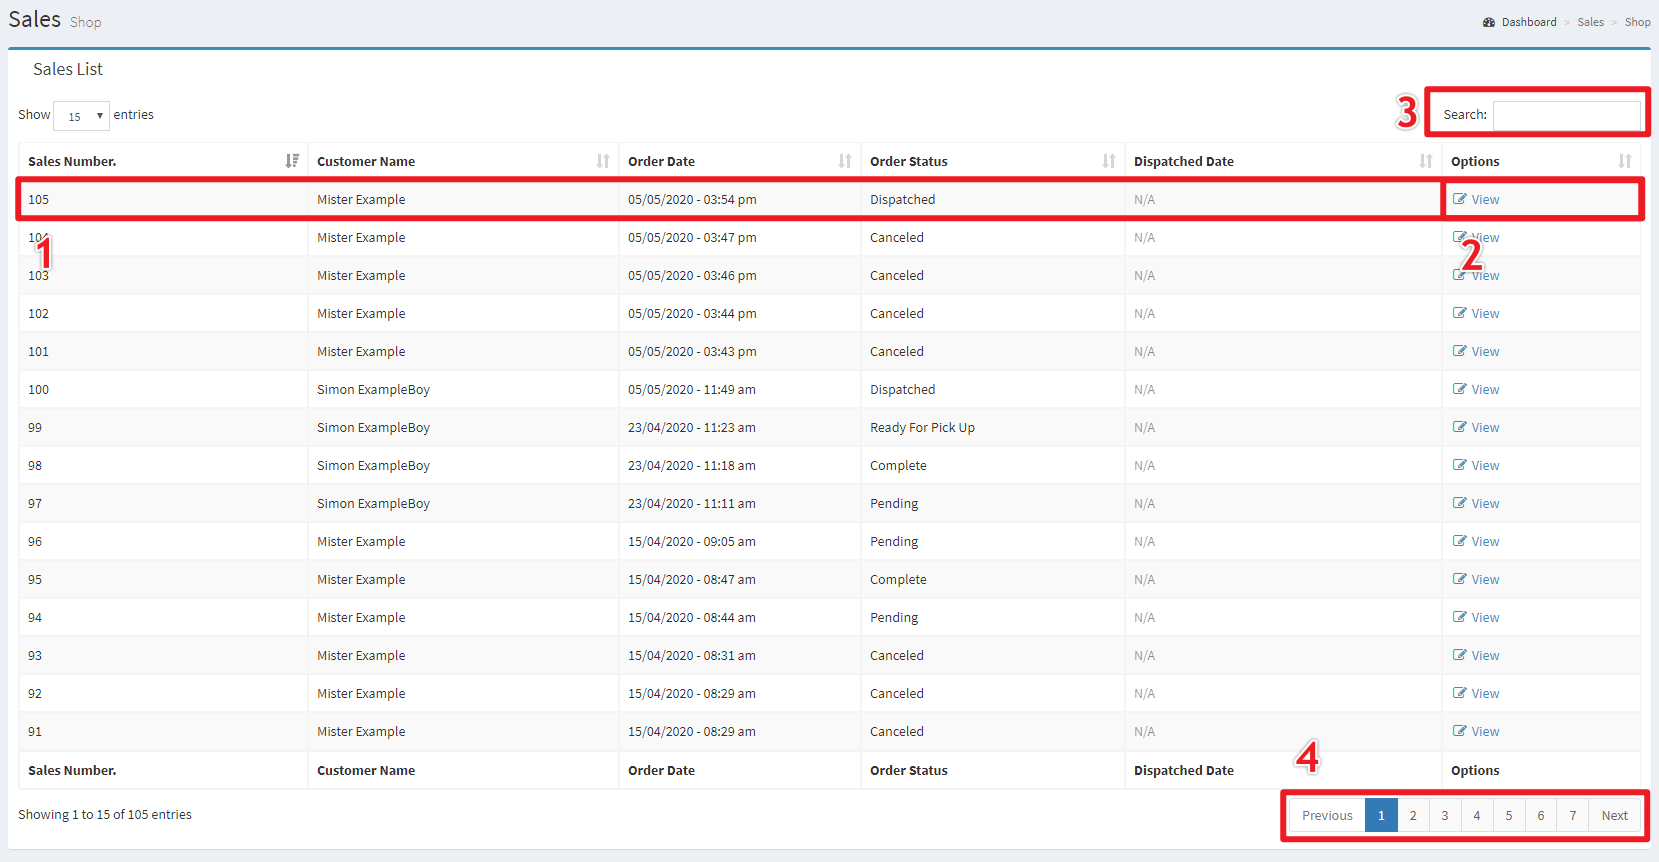The width and height of the screenshot is (1659, 862).
Task: Click the Next pagination button
Action: (1614, 816)
